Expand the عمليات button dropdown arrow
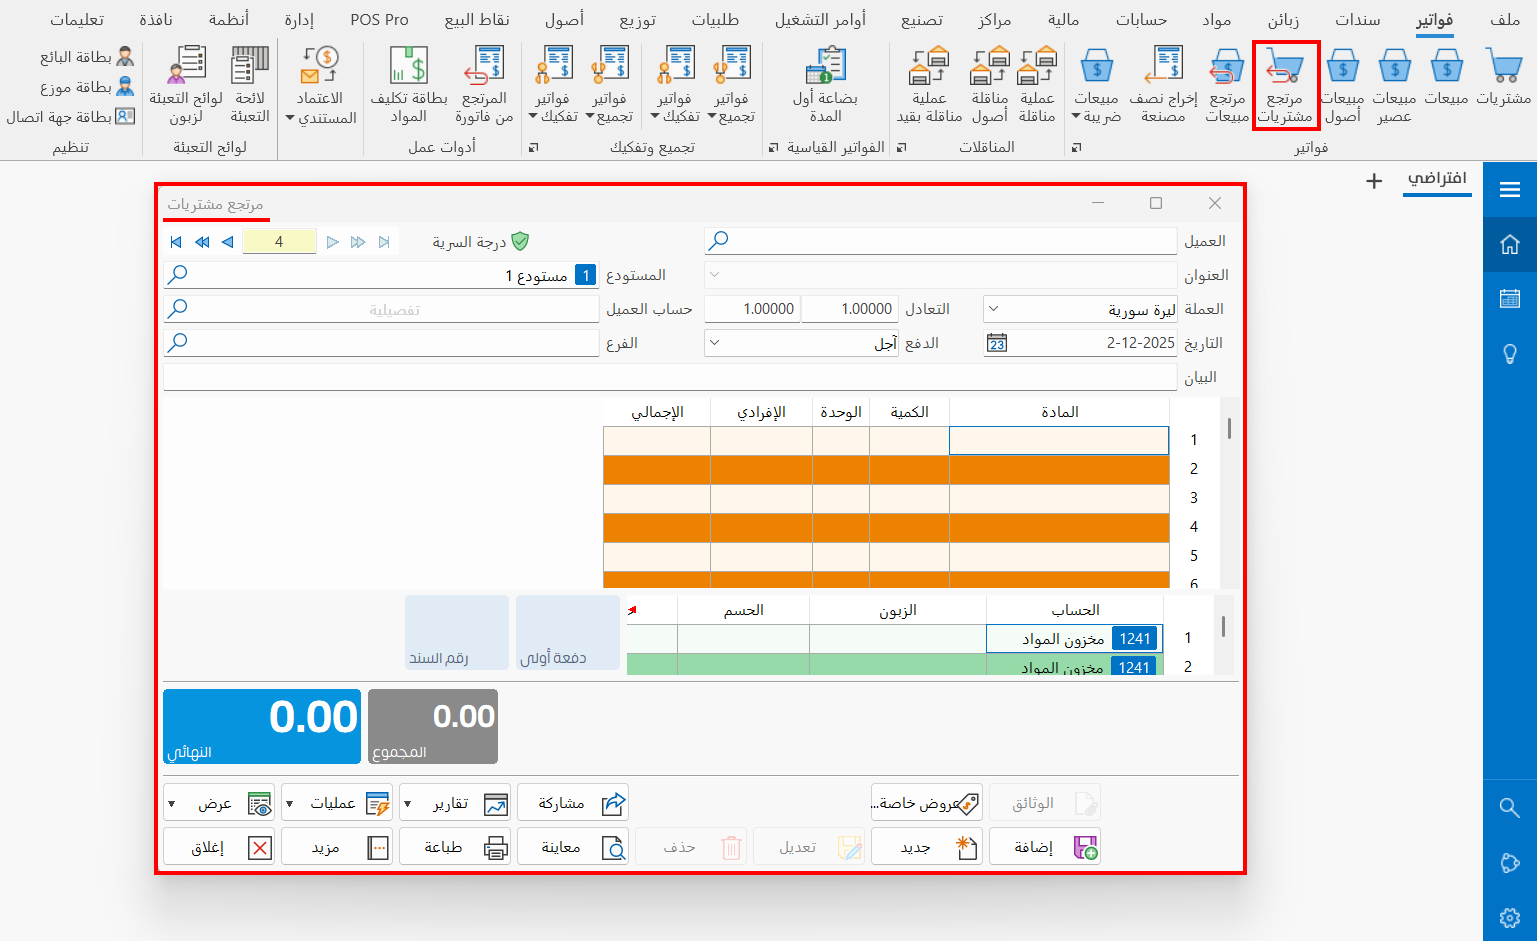Screen dimensions: 1537x941 tap(290, 804)
